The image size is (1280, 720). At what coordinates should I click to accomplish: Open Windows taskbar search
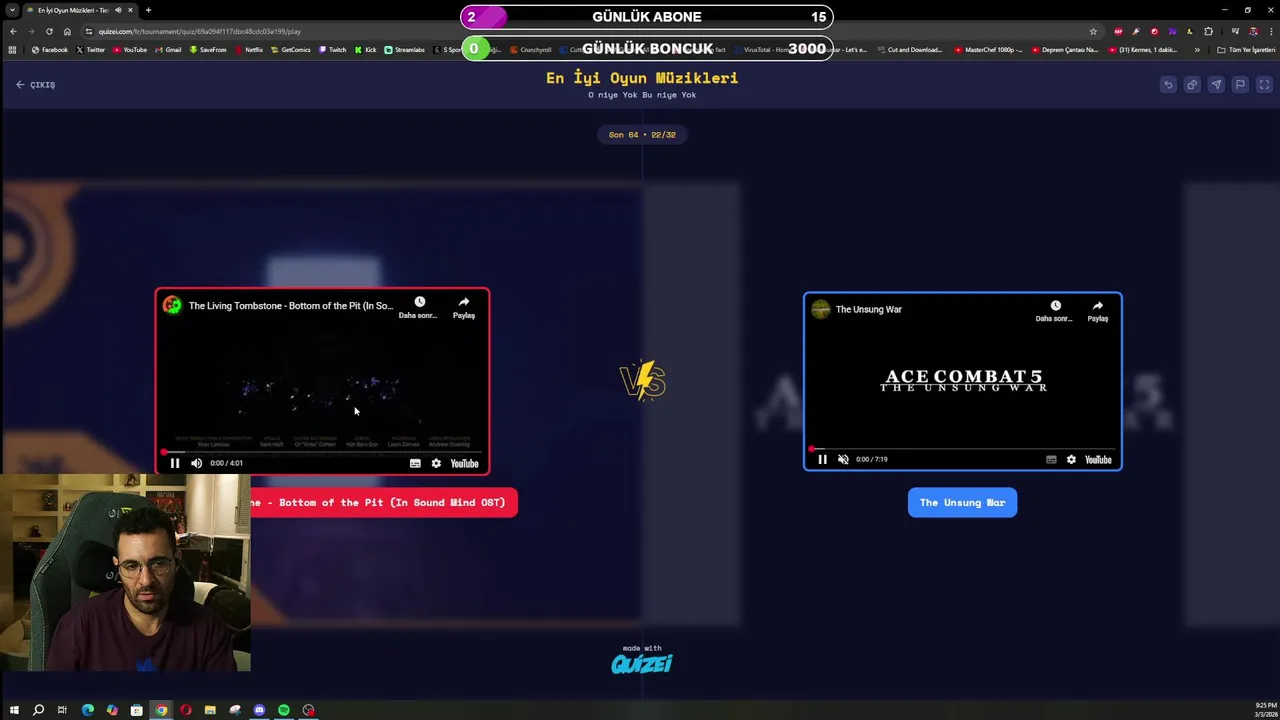coord(38,710)
